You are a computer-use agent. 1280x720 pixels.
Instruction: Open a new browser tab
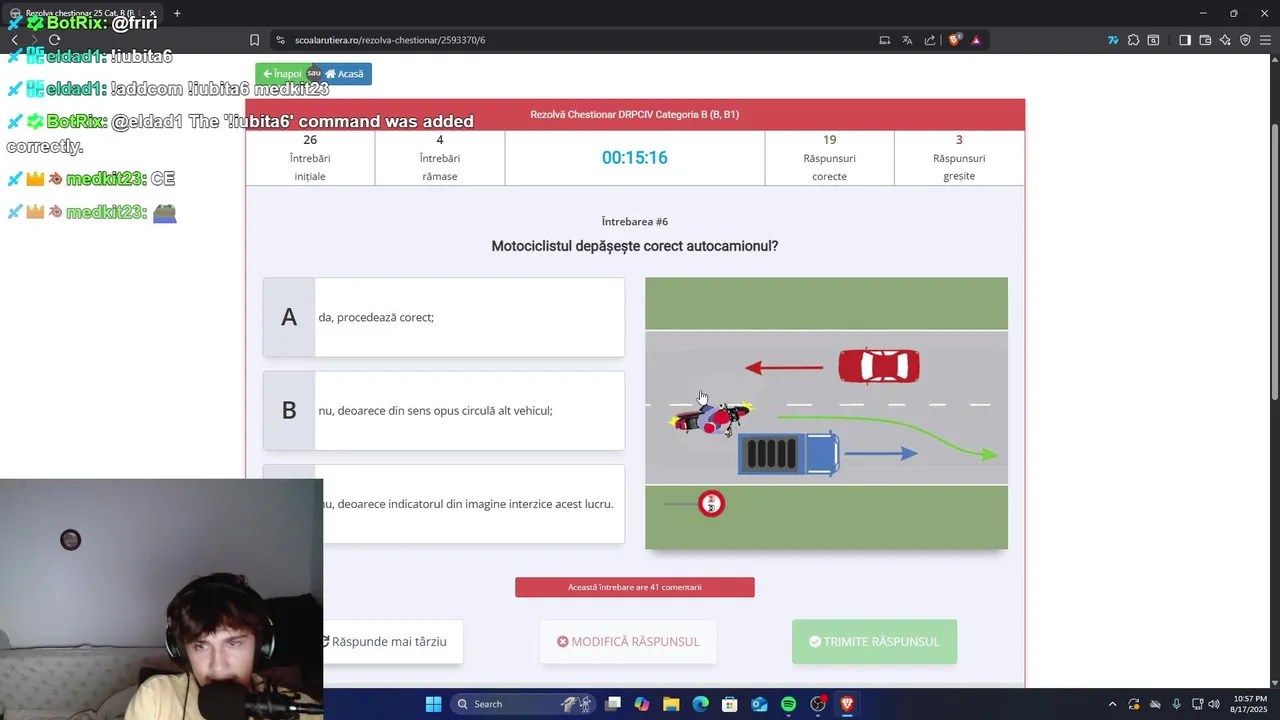click(x=177, y=13)
